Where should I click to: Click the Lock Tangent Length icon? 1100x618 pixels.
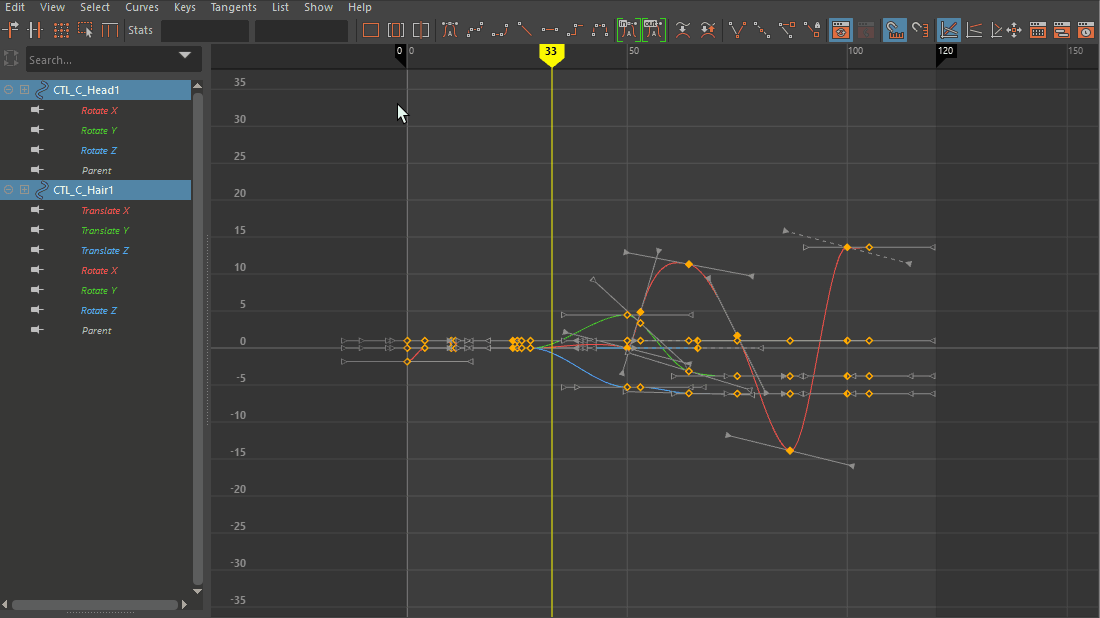coord(812,30)
